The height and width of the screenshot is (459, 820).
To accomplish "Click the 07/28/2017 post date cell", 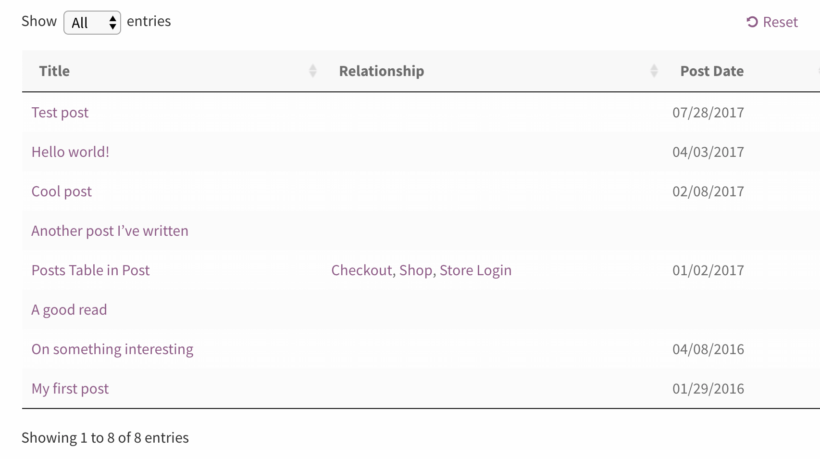I will pos(708,112).
